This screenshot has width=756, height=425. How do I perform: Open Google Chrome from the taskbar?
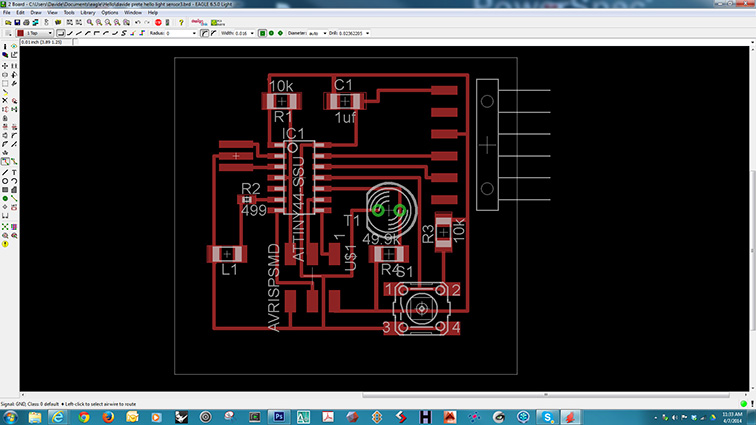(x=83, y=417)
